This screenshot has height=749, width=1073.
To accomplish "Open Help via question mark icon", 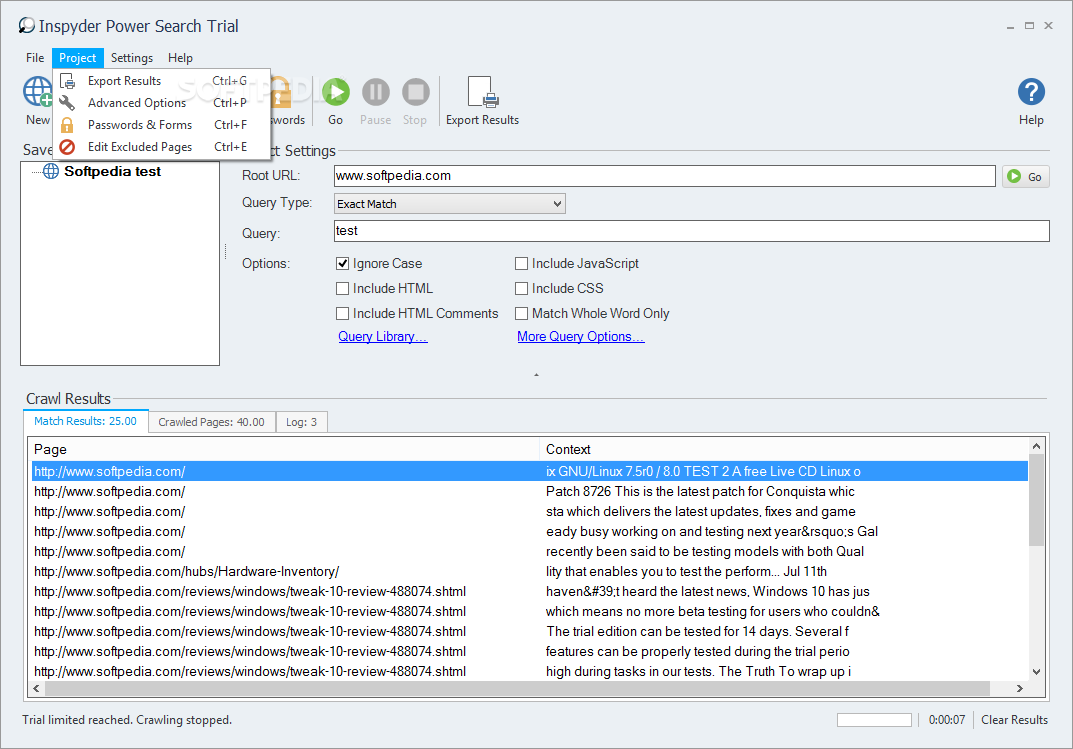I will pyautogui.click(x=1031, y=92).
